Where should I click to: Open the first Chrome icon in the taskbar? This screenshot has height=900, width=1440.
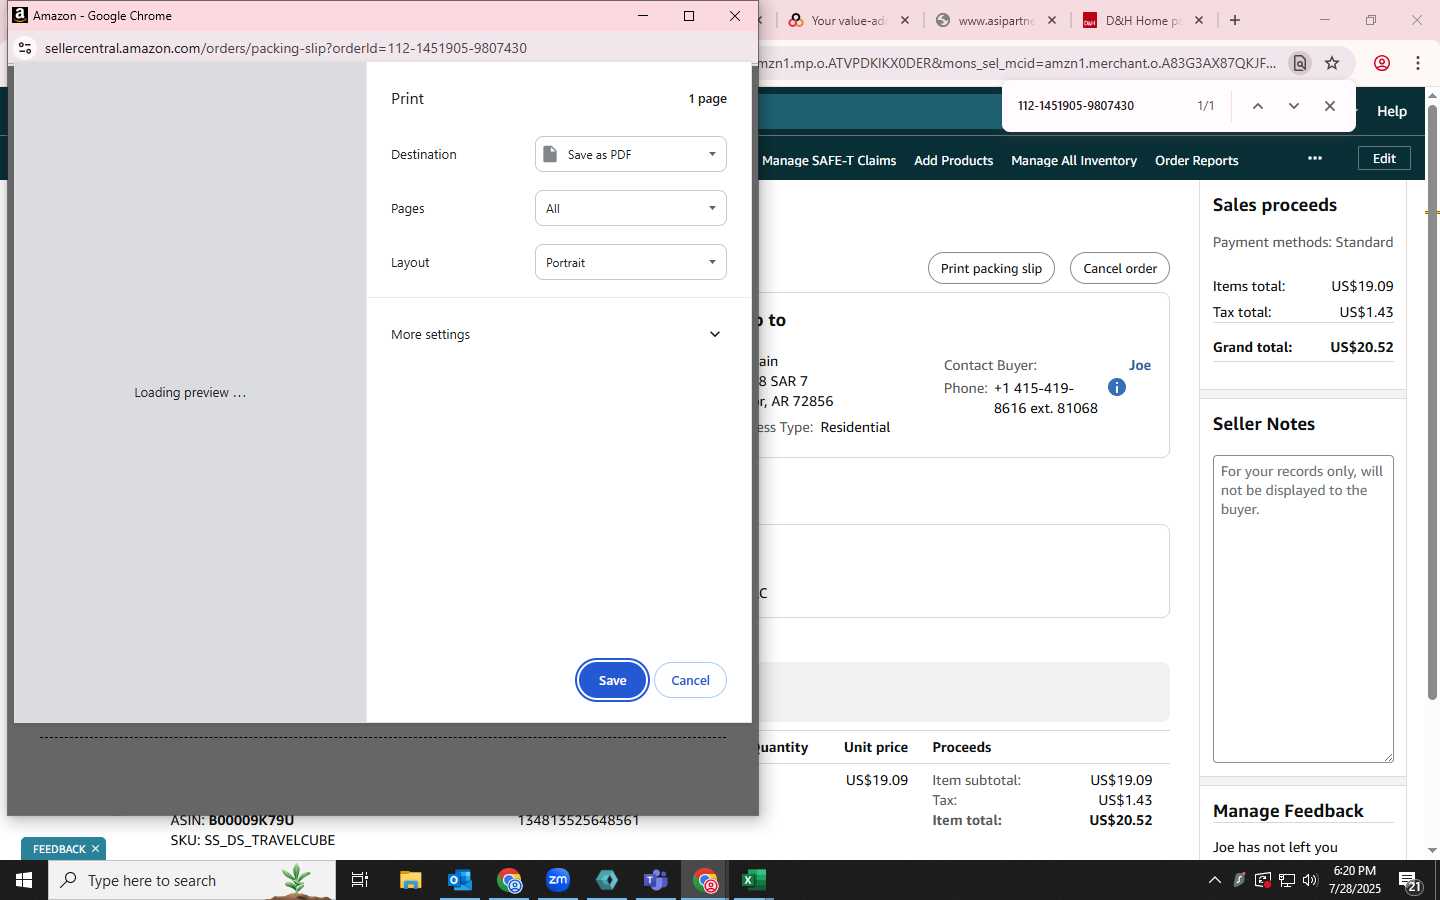tap(509, 880)
